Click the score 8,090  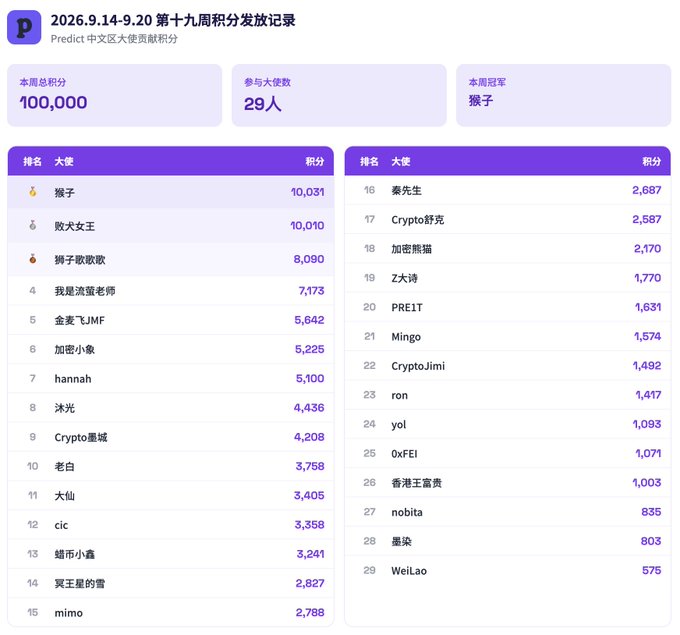[x=309, y=259]
